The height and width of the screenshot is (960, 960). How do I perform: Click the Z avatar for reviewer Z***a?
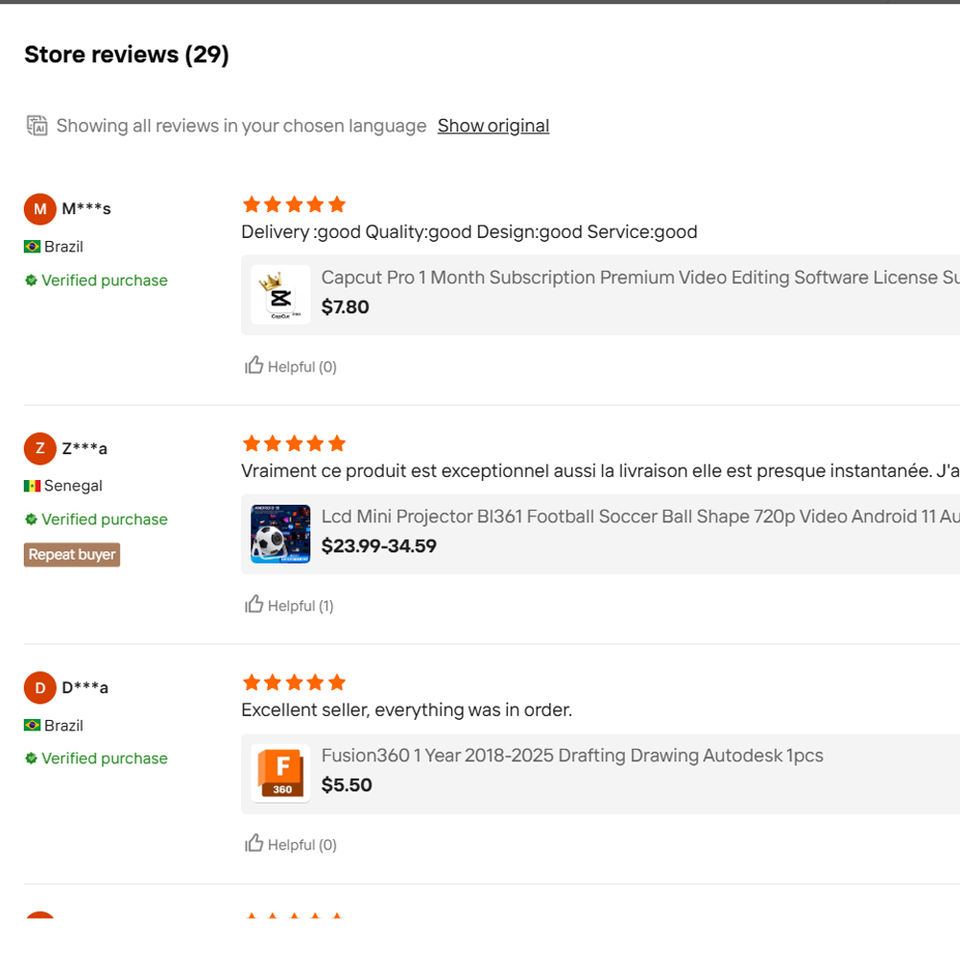39,448
